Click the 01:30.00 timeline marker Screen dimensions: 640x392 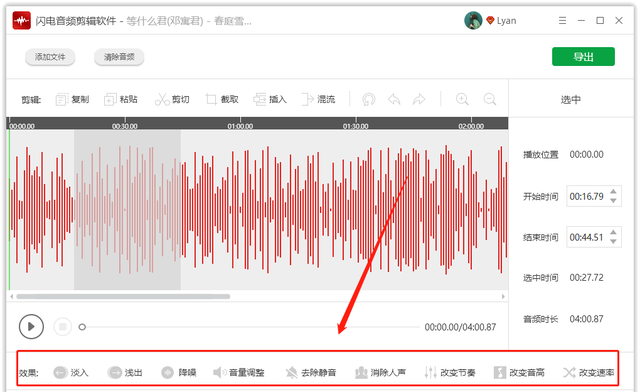tap(356, 126)
